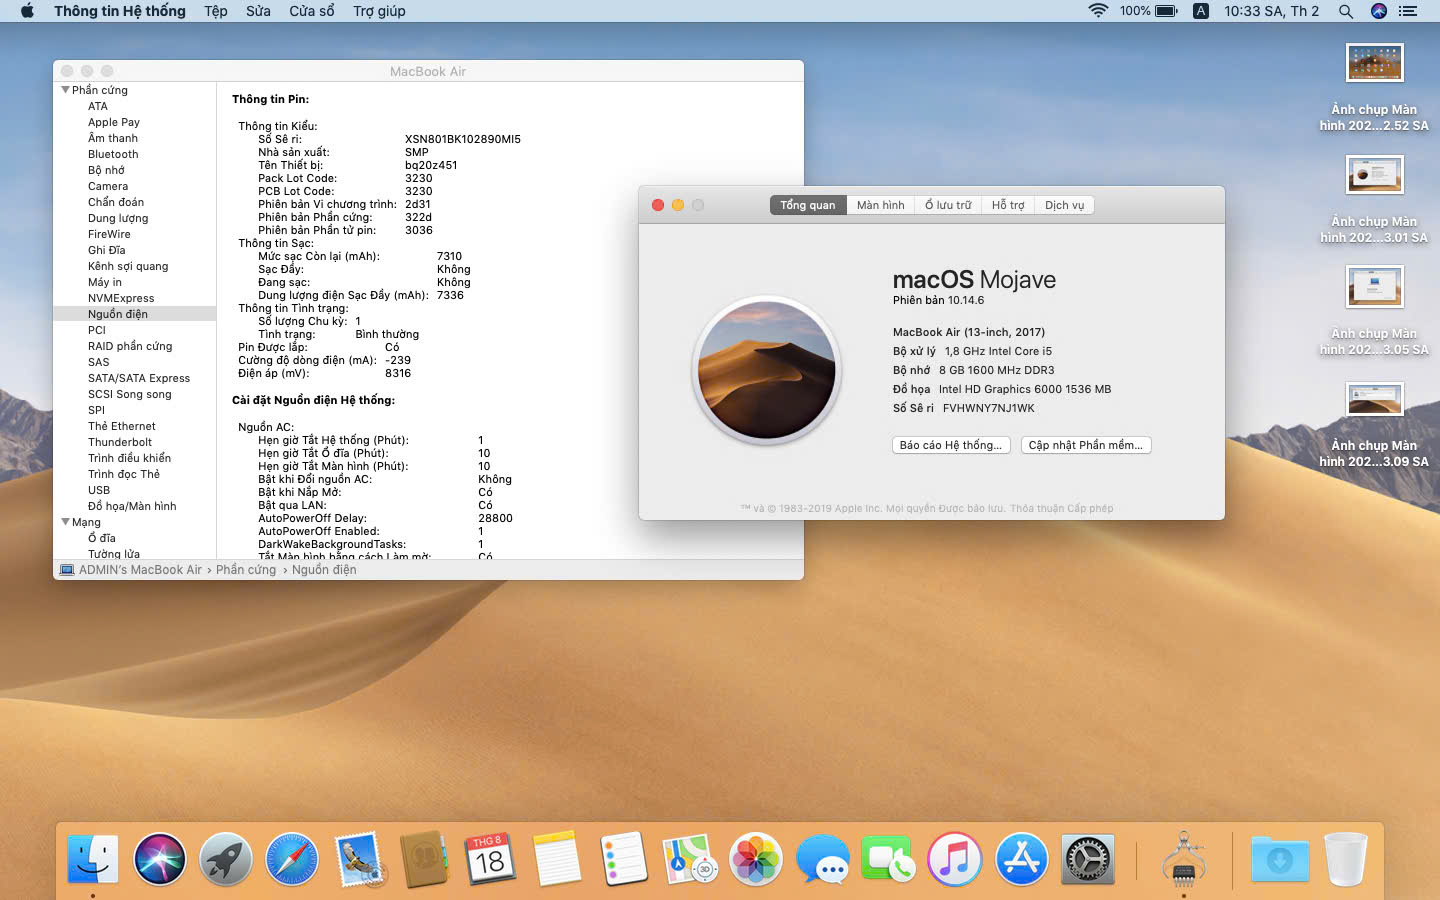Open the Cửa sổ menu
Viewport: 1440px width, 900px height.
coord(311,11)
